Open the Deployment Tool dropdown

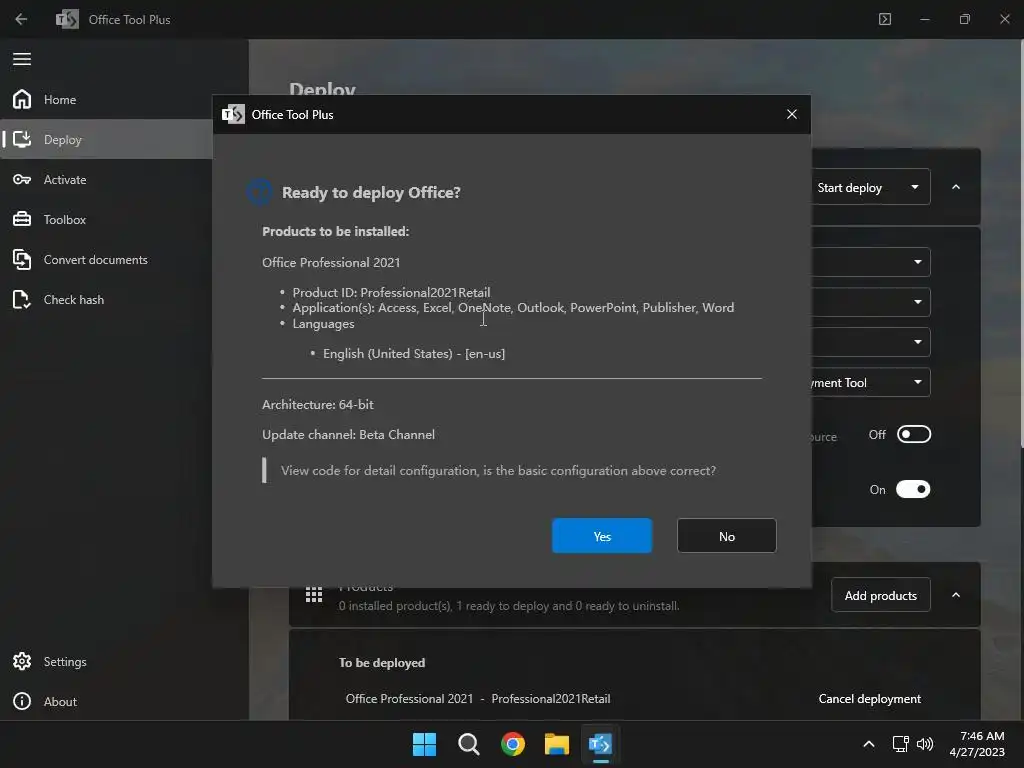point(871,382)
